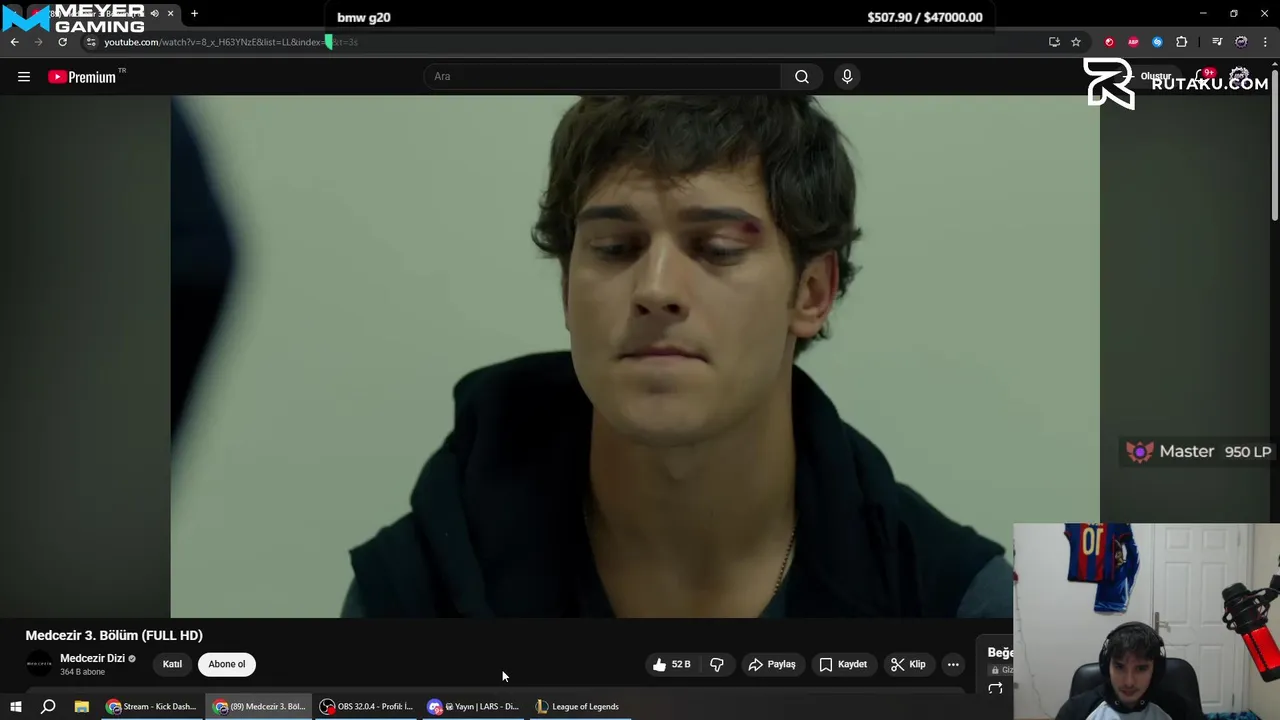Click the search magnifier button

click(x=802, y=77)
